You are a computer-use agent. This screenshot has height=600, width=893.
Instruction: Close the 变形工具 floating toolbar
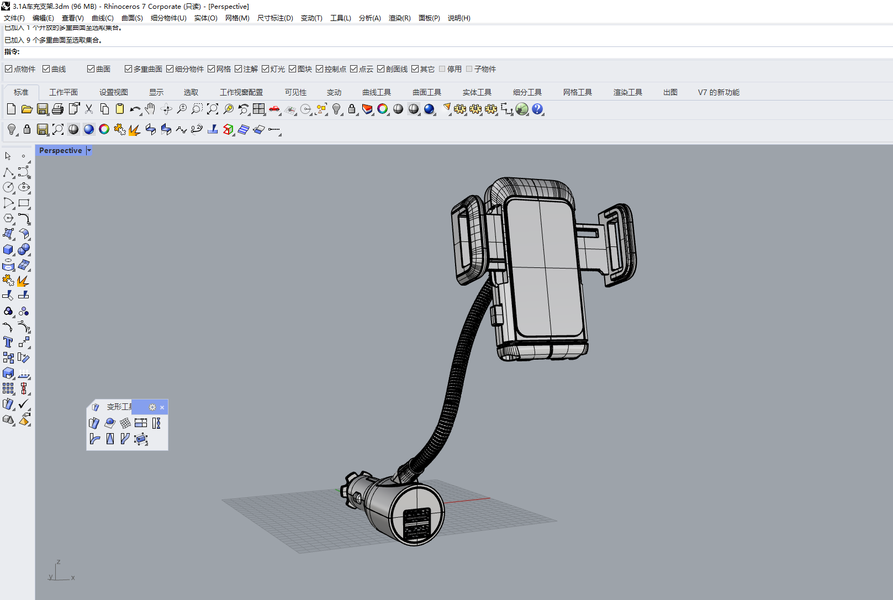coord(162,407)
